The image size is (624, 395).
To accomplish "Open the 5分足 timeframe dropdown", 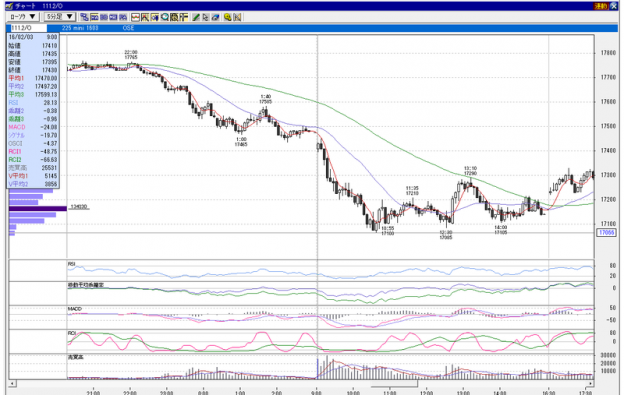I will (60, 17).
